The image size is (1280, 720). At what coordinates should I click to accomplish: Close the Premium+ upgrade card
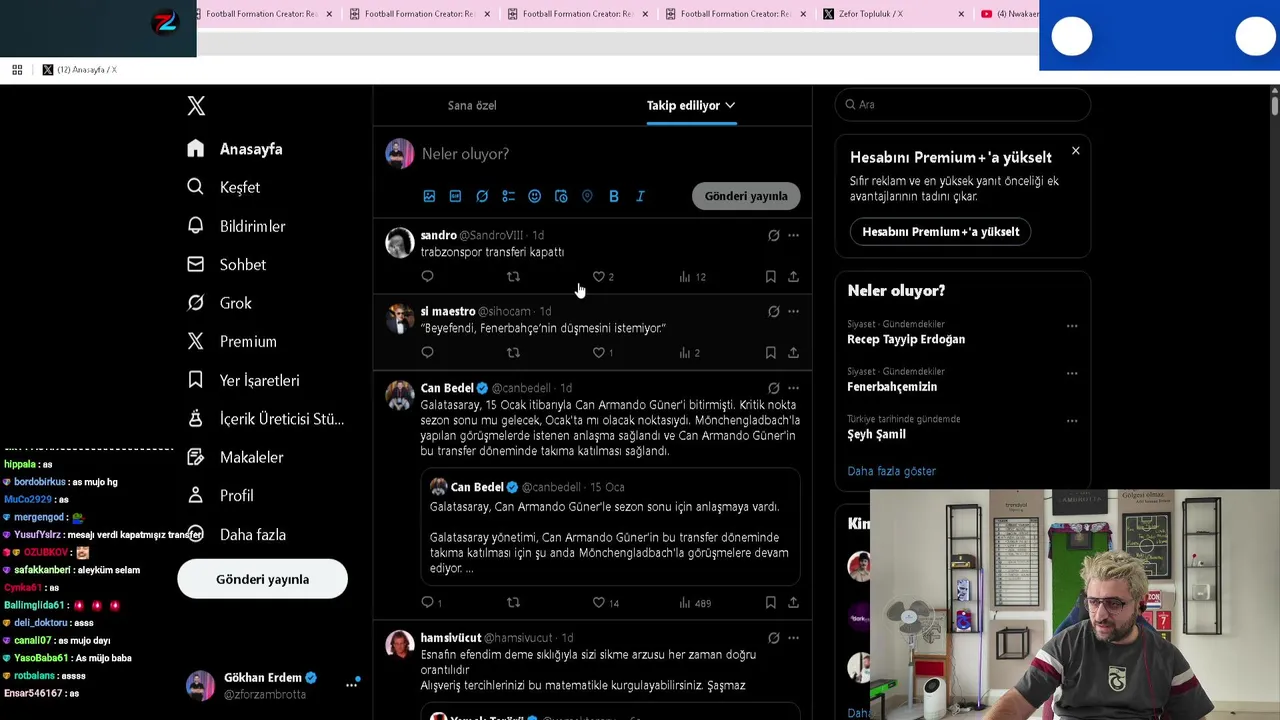coord(1075,151)
